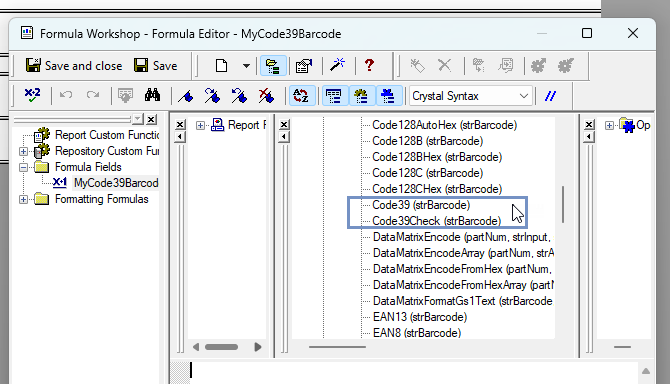
Task: Select Code39Check (strBarcode) function
Action: pyautogui.click(x=436, y=221)
